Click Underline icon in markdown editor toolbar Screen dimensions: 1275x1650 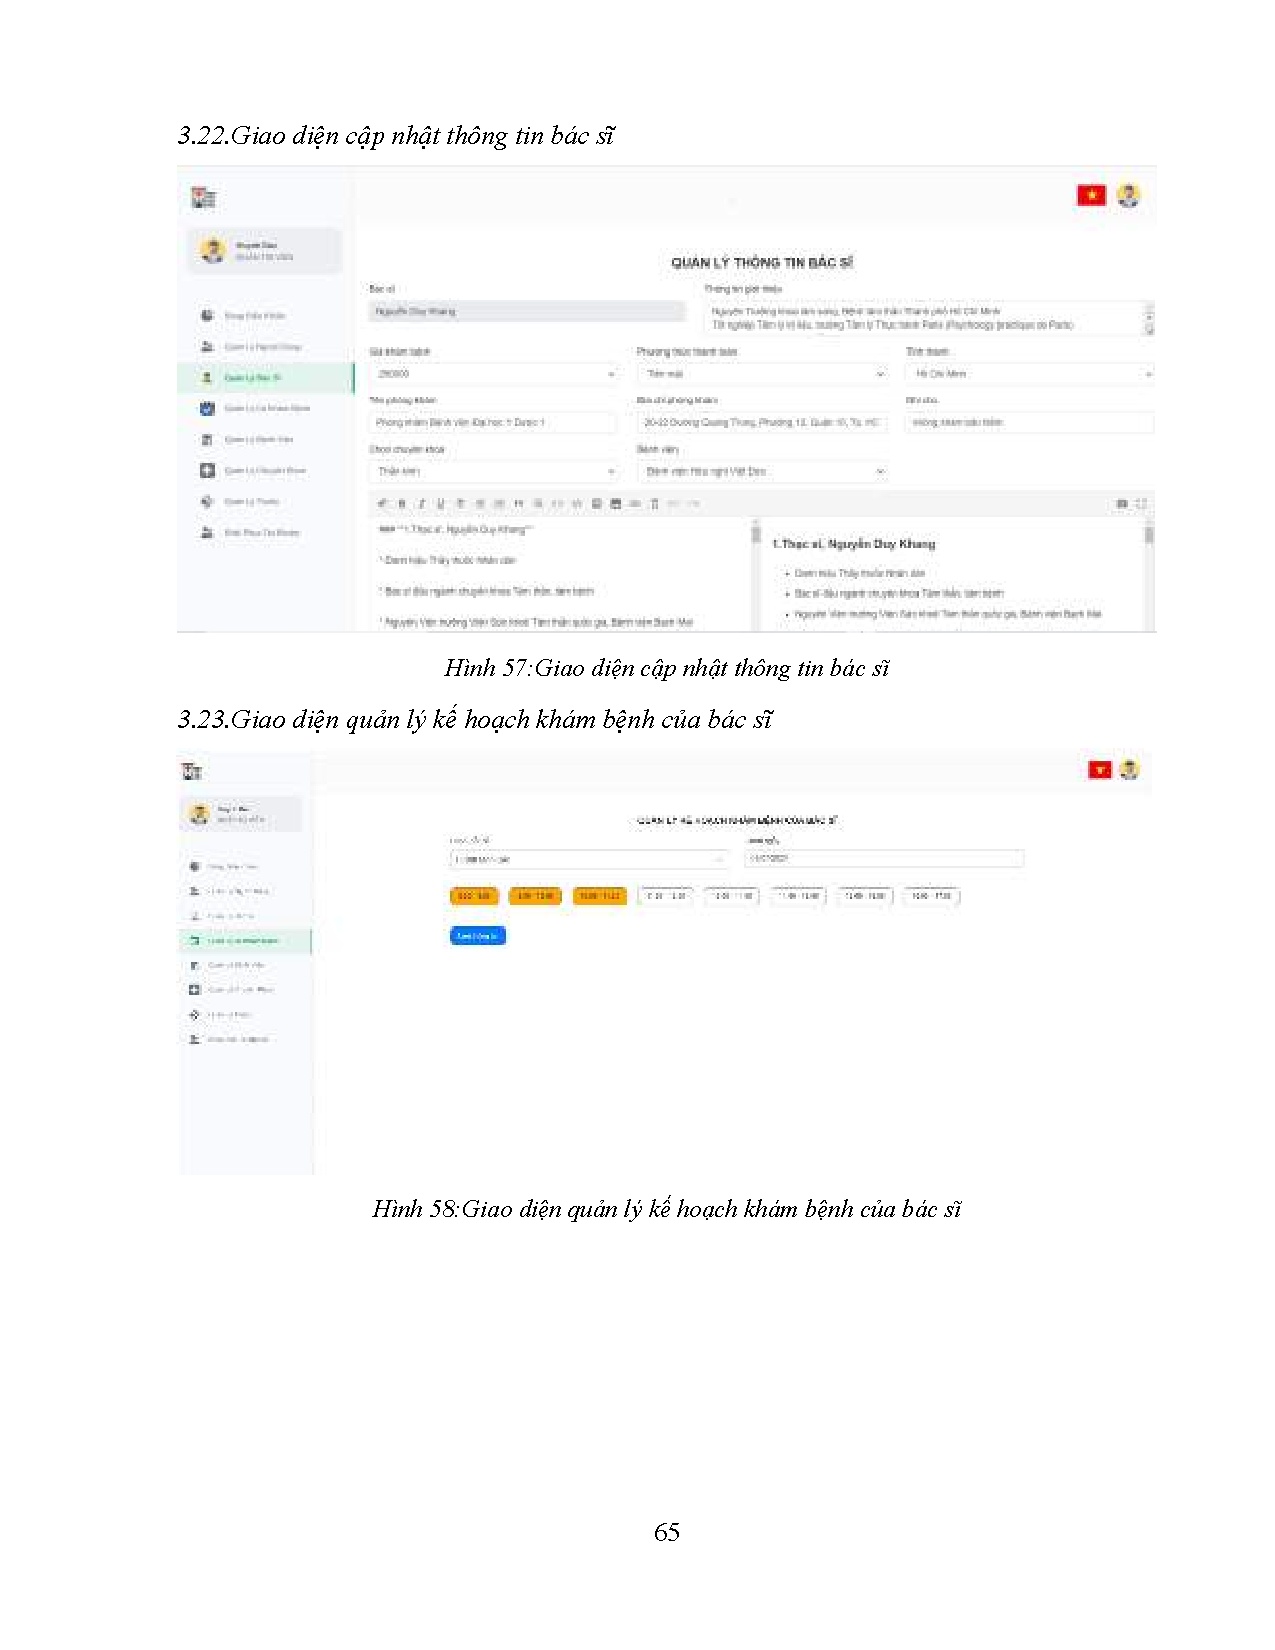[441, 504]
